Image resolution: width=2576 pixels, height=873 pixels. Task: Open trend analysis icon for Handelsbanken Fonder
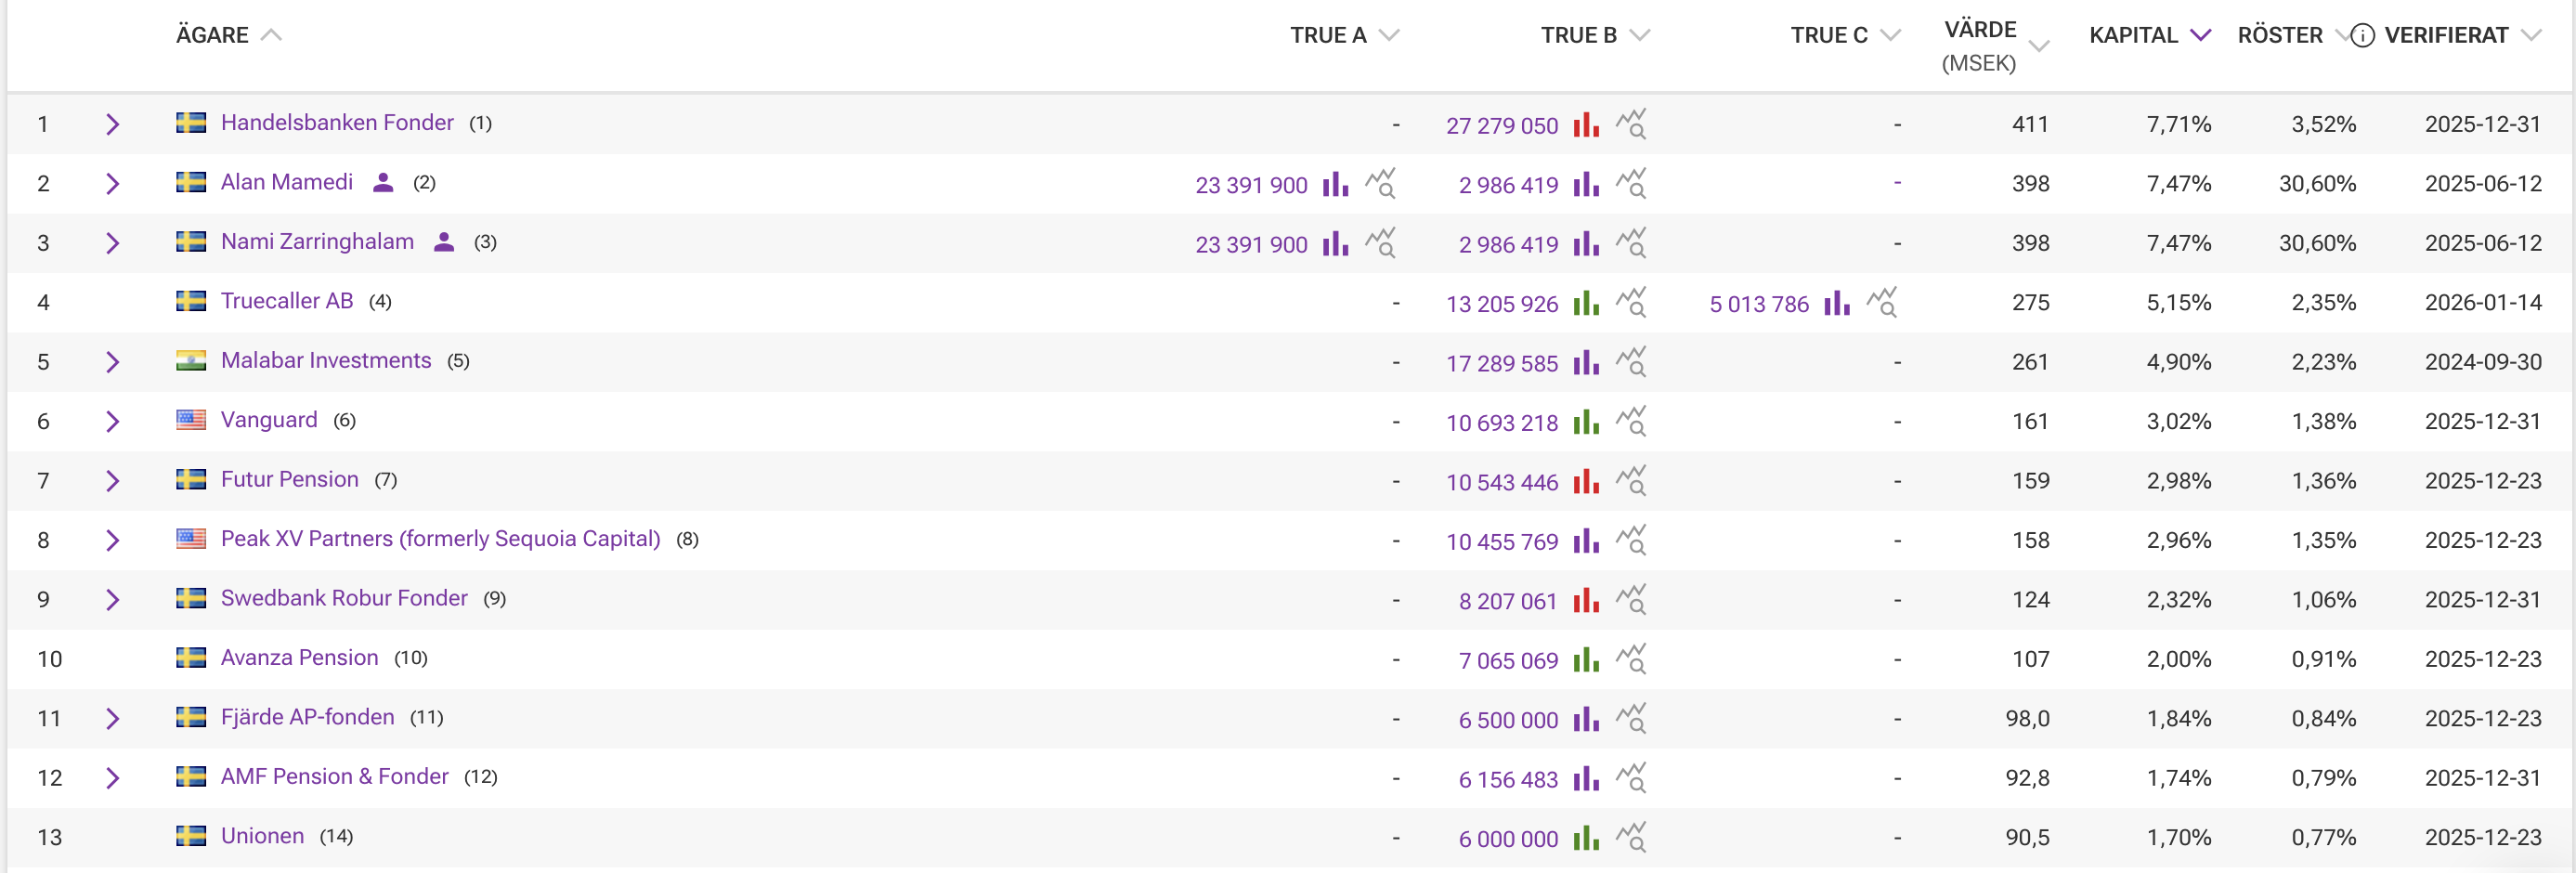tap(1631, 125)
